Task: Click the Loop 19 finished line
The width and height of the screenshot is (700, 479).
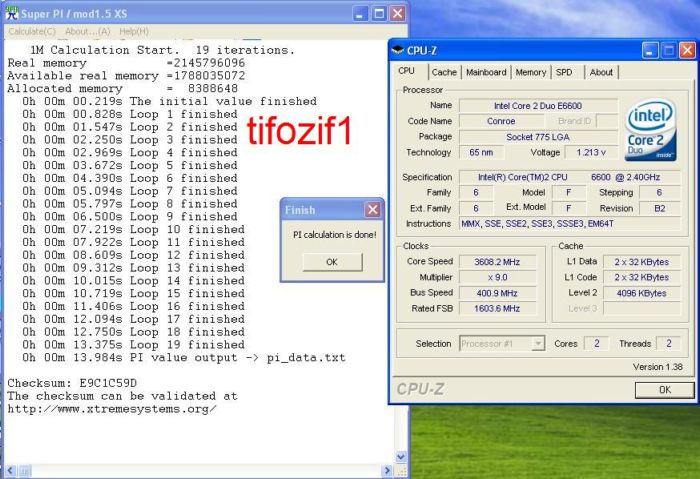Action: pyautogui.click(x=133, y=345)
